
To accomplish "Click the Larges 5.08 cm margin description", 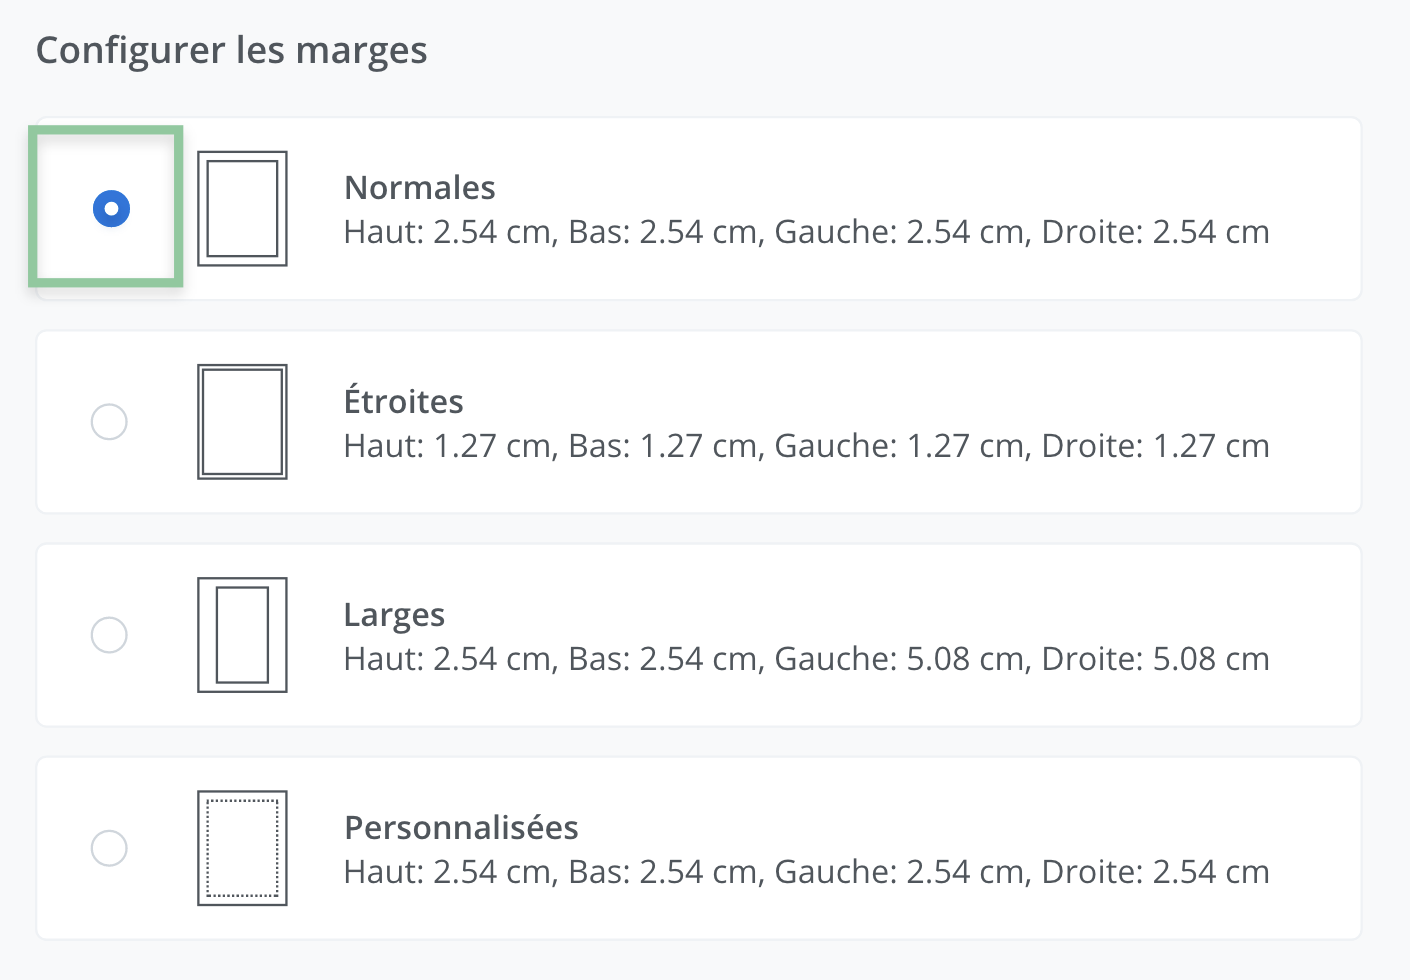I will click(x=806, y=659).
